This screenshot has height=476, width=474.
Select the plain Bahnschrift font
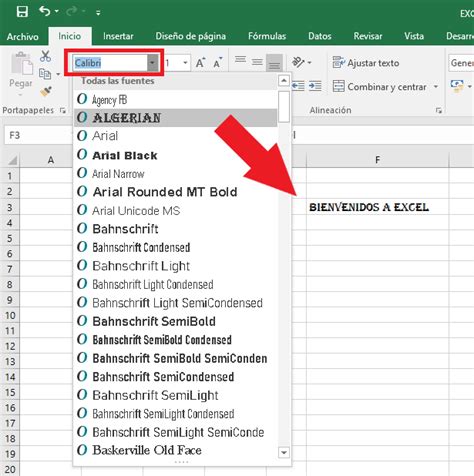coord(175,229)
